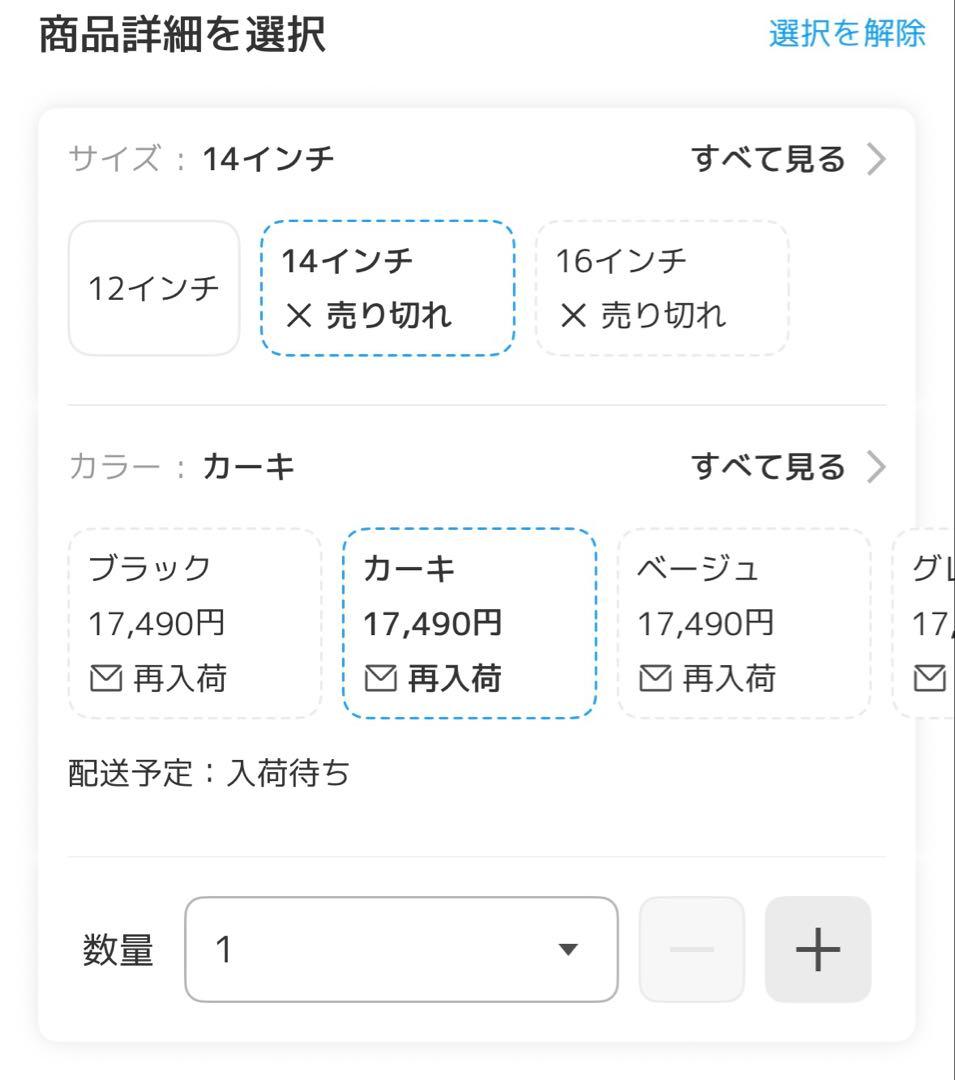
Task: Click the minus icon to decrease quantity
Action: pyautogui.click(x=692, y=950)
